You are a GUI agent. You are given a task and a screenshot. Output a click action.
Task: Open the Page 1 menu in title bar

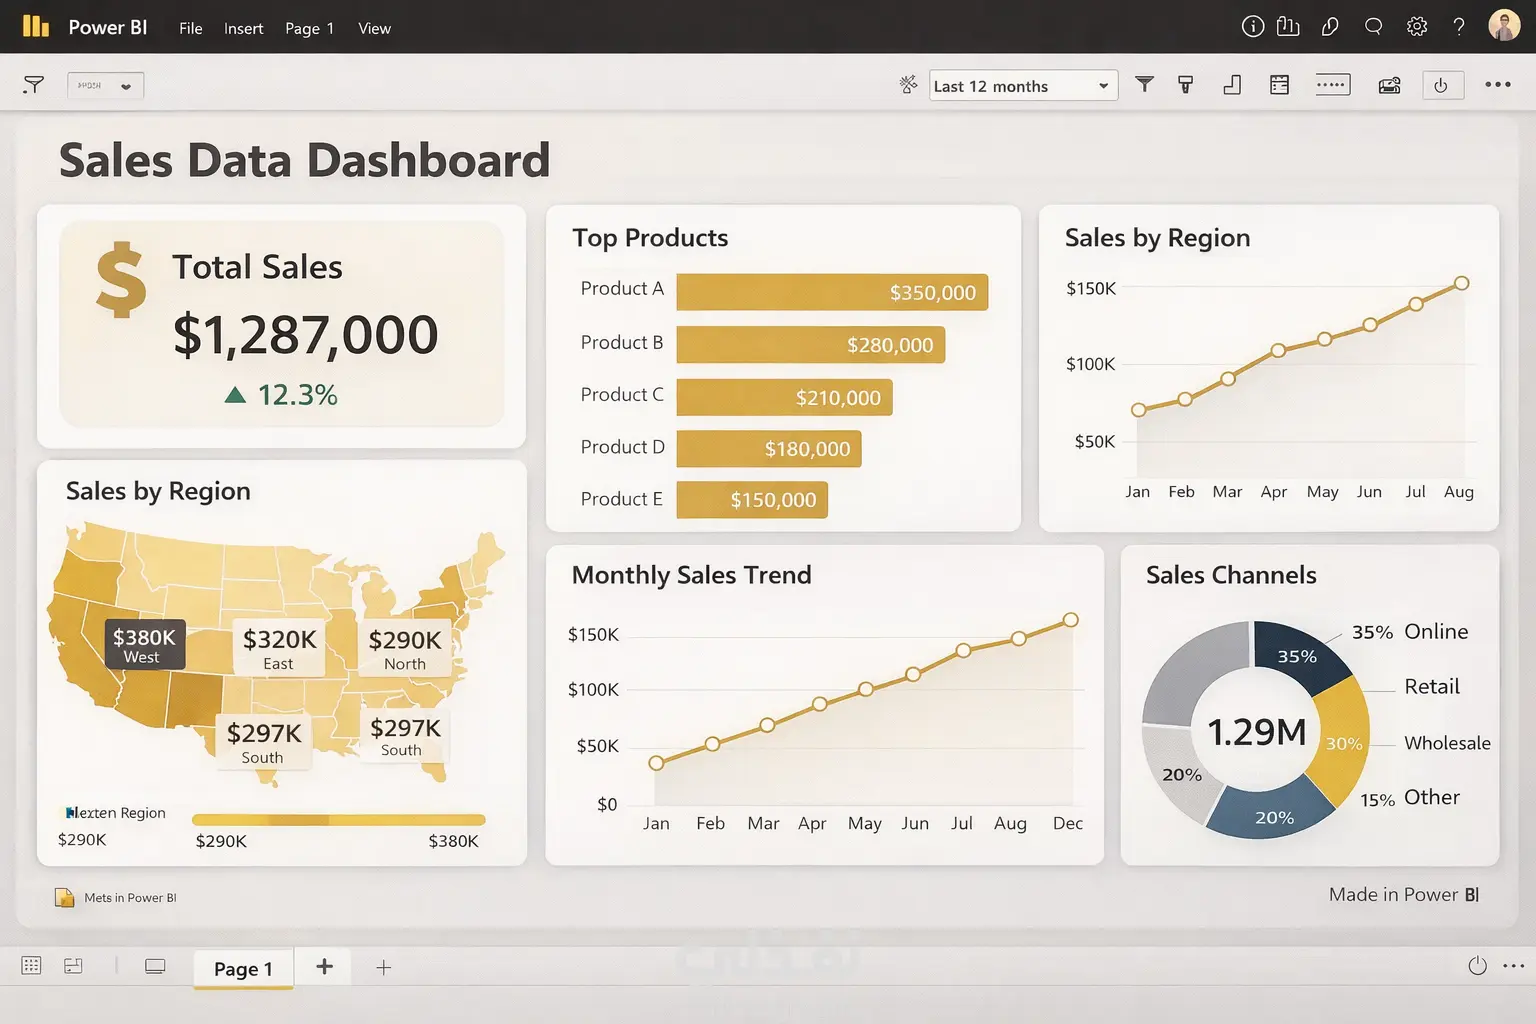(x=309, y=28)
